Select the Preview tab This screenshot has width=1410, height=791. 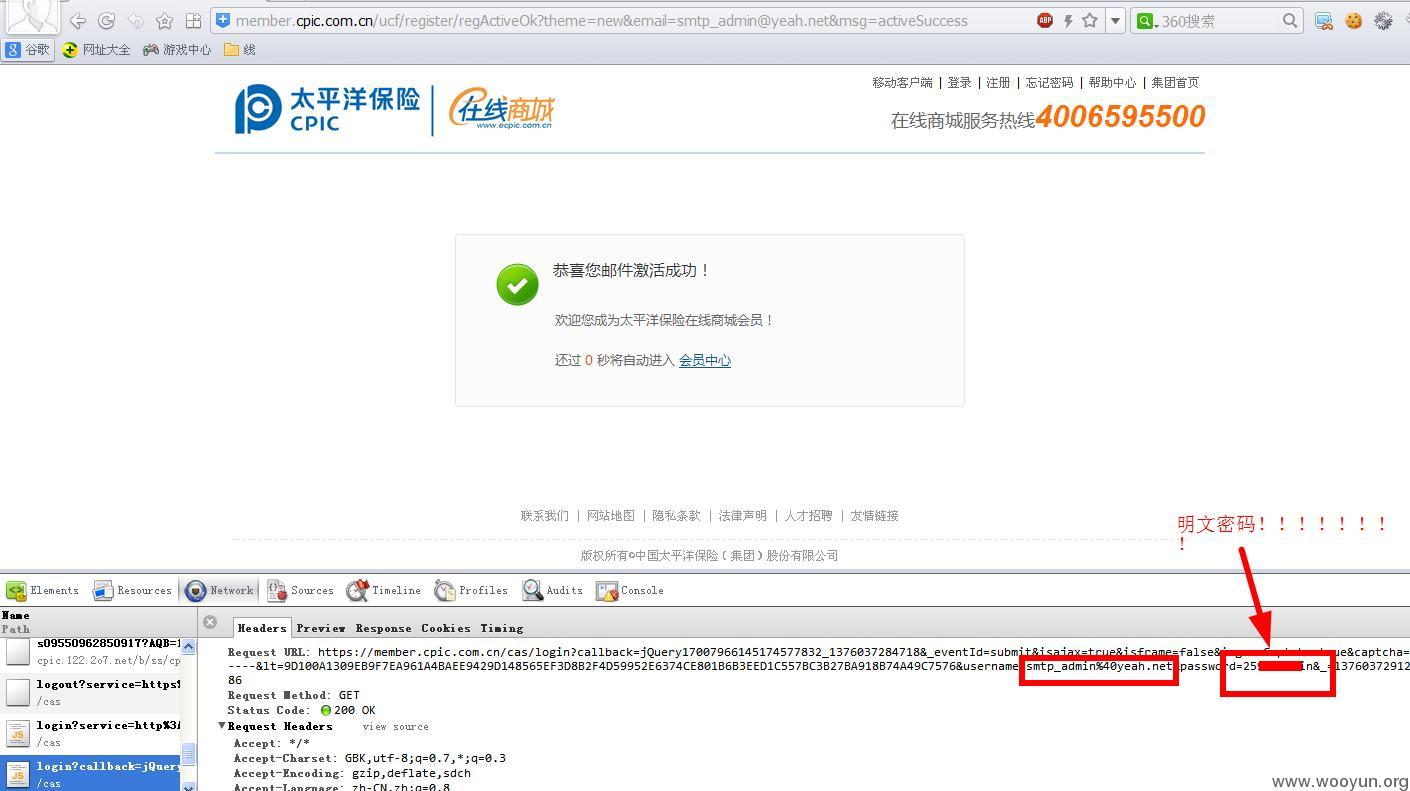321,628
